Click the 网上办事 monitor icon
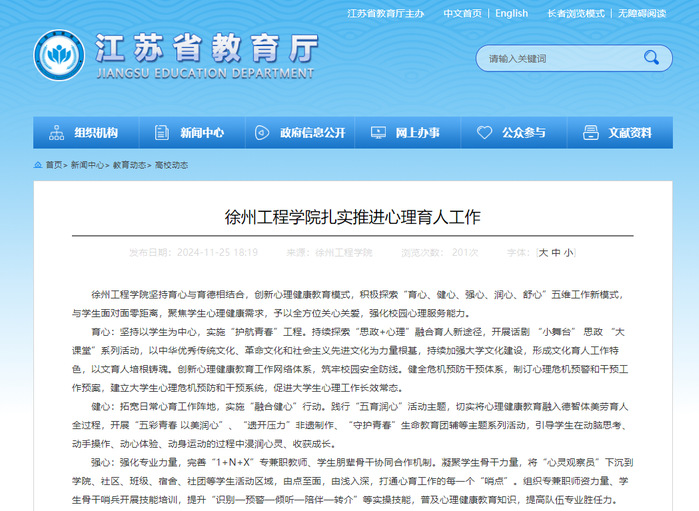 [x=378, y=133]
